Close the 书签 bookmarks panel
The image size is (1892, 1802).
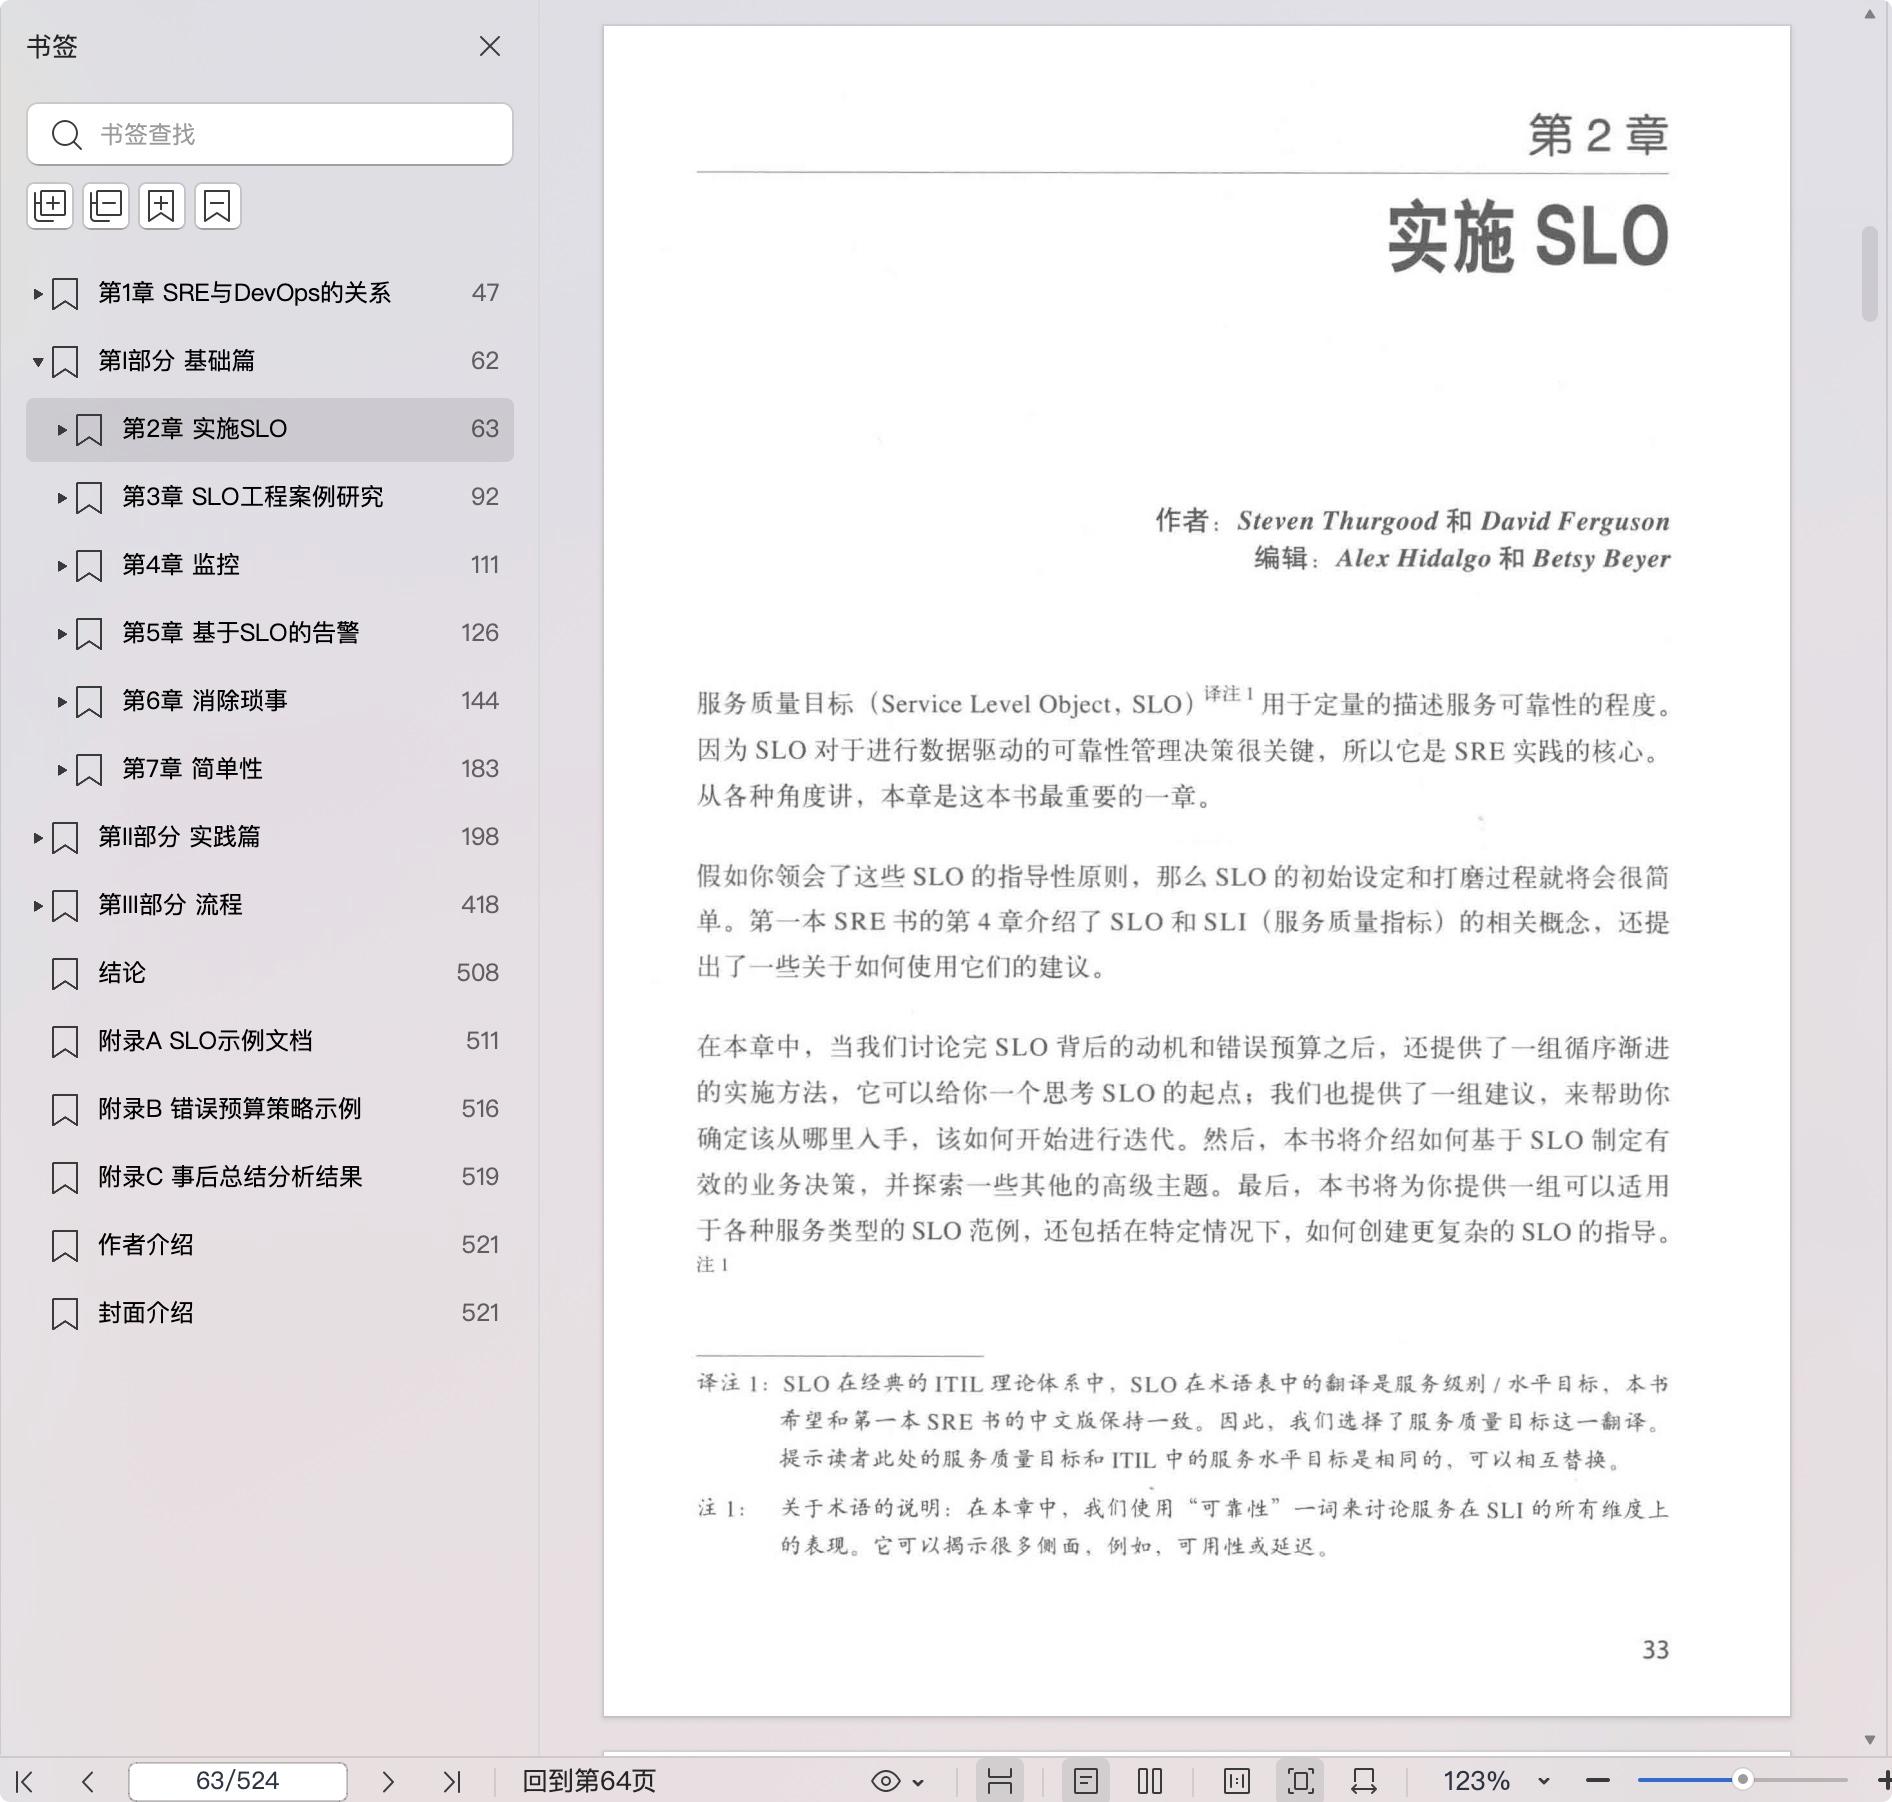[x=490, y=47]
